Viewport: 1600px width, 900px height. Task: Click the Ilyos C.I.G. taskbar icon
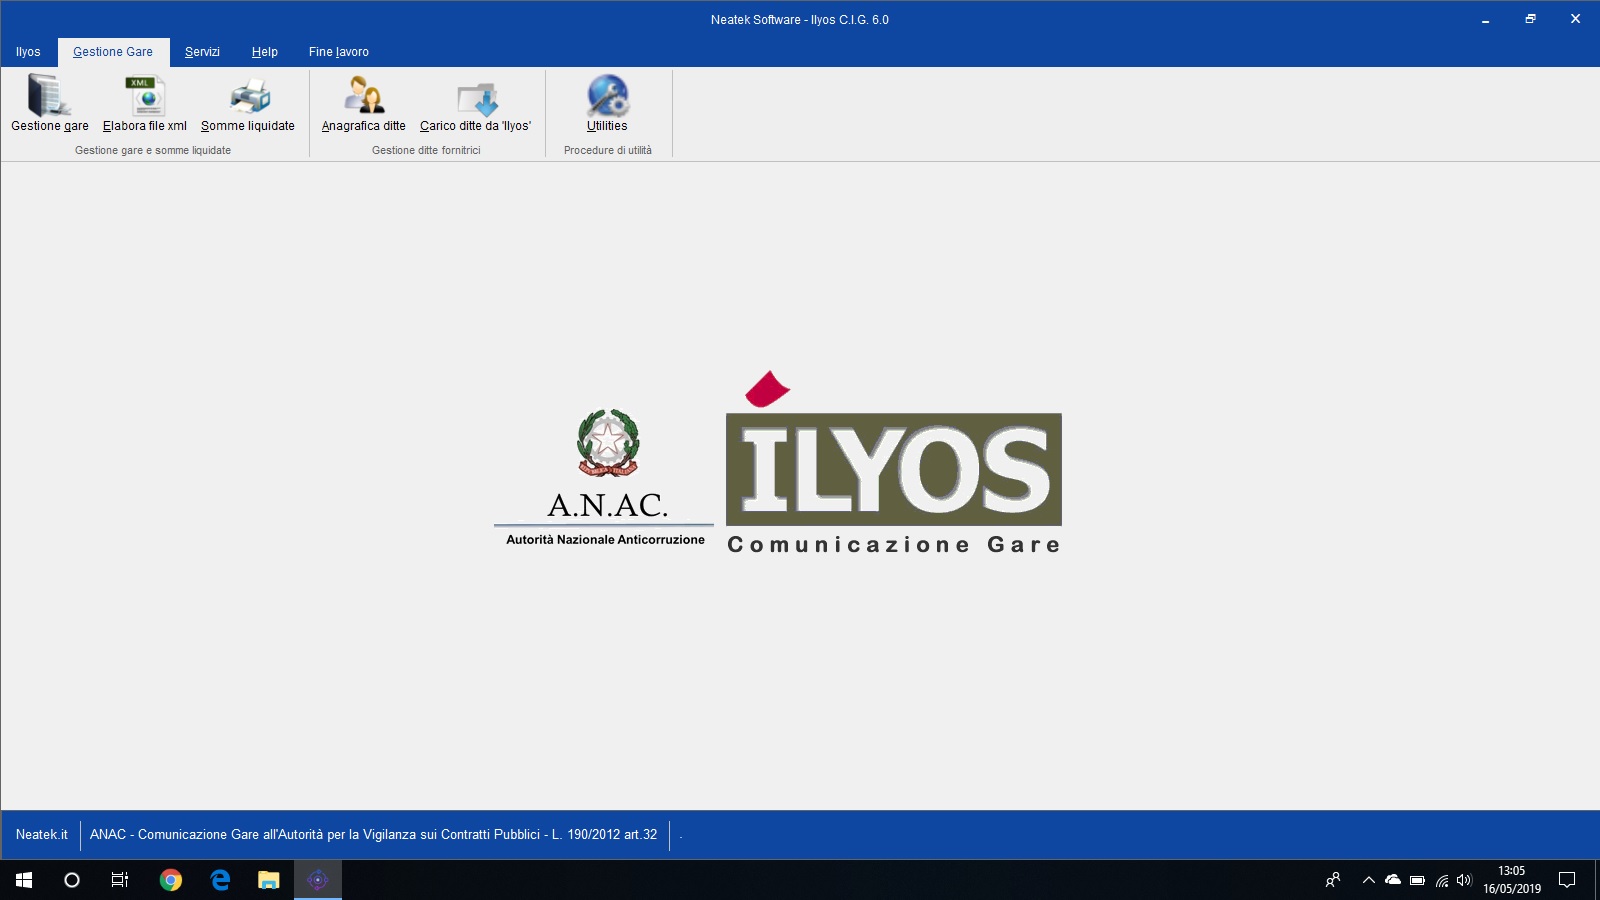(318, 880)
